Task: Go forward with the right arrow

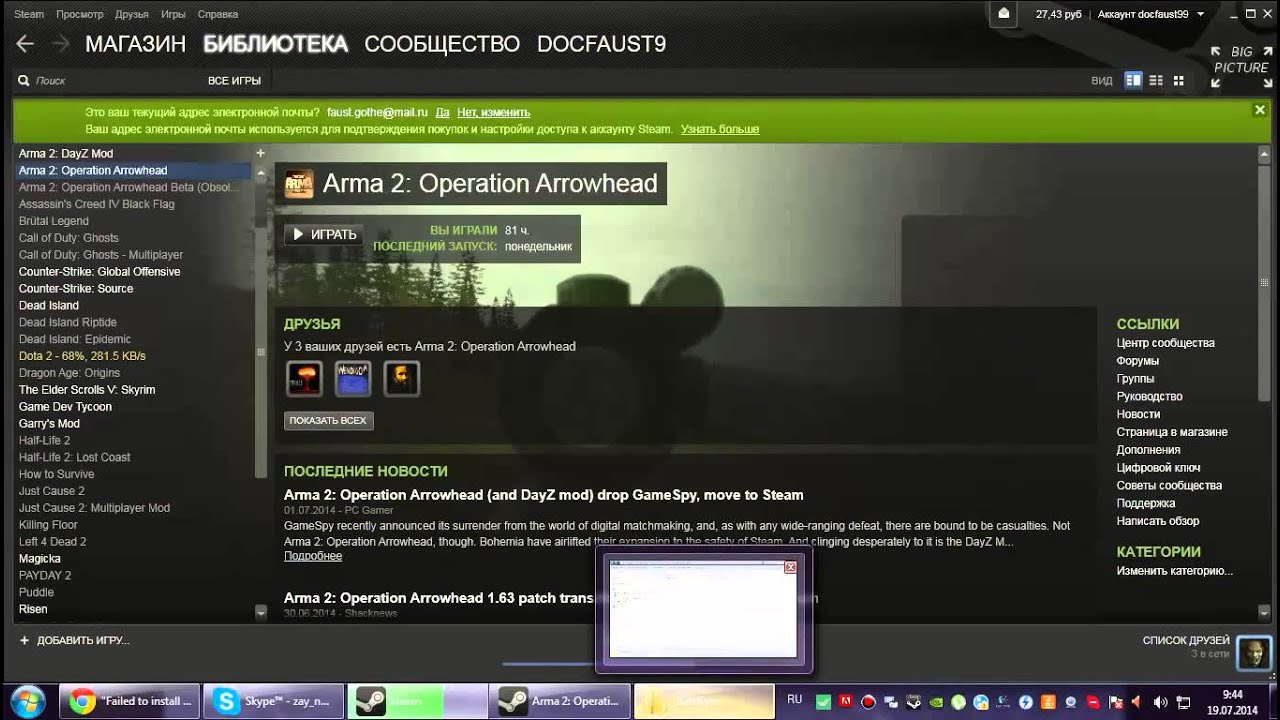Action: [60, 43]
